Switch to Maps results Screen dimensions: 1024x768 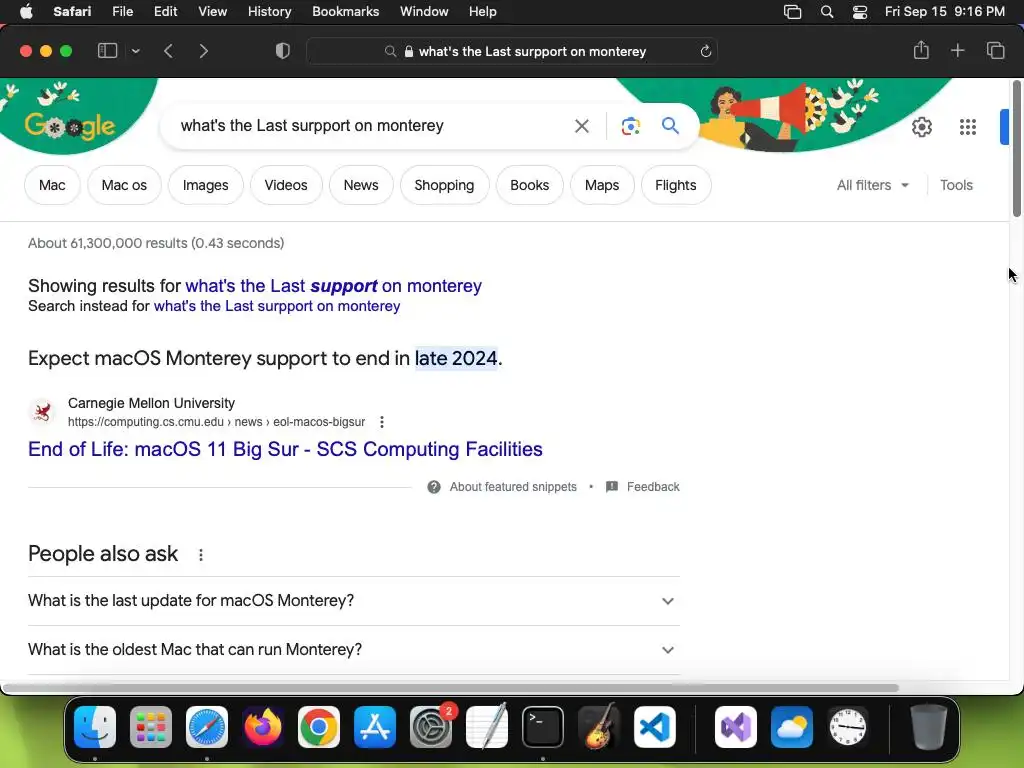pos(602,185)
